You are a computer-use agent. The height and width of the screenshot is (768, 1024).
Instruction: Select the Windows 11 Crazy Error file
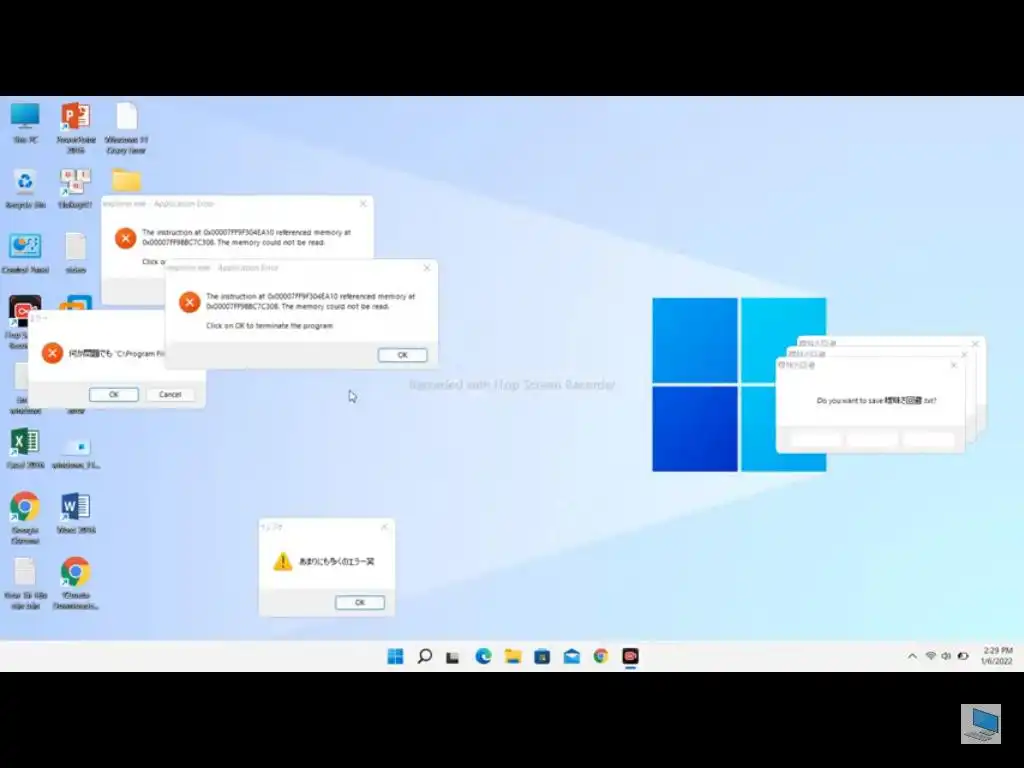(126, 127)
